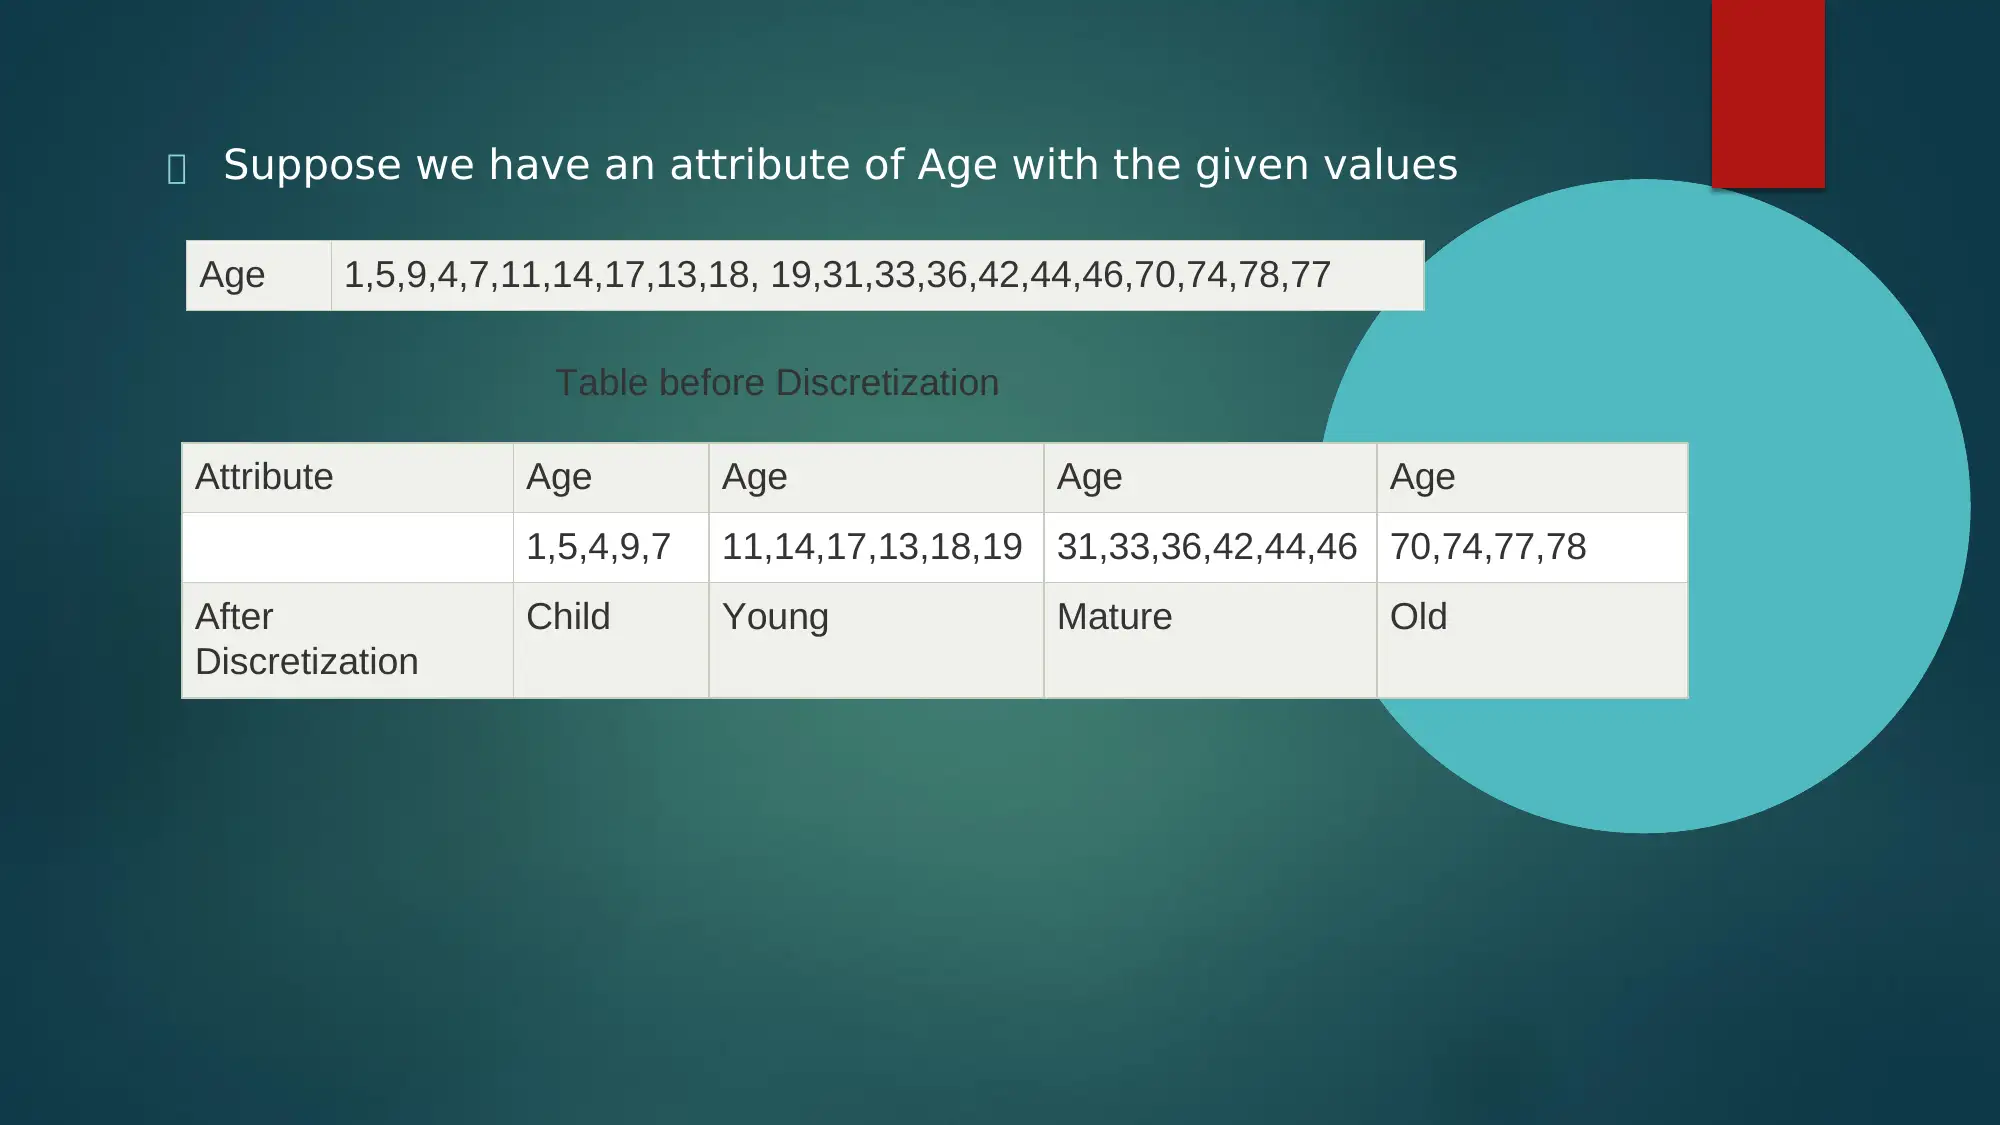Click the 'Child' category cell

611,640
